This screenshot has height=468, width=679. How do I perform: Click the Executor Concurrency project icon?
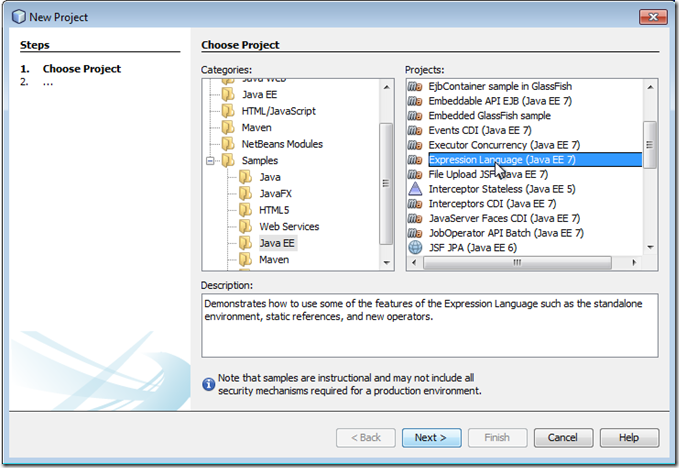coord(415,145)
